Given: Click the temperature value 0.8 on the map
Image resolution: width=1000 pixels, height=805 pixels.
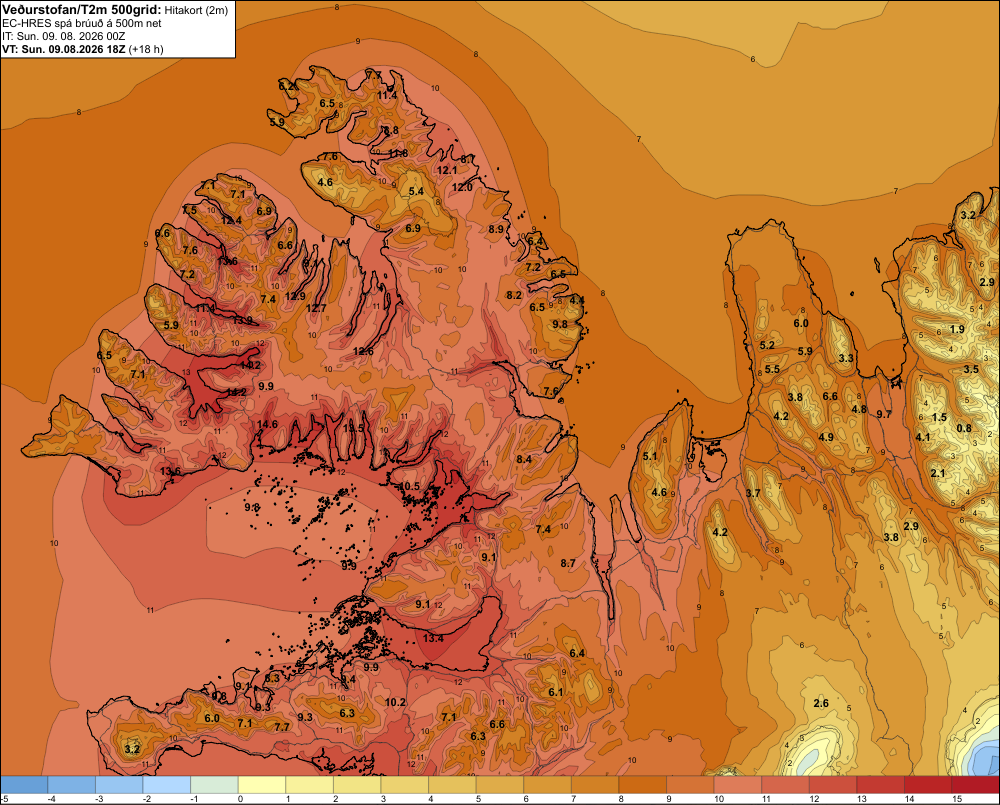Looking at the screenshot, I should [x=964, y=428].
